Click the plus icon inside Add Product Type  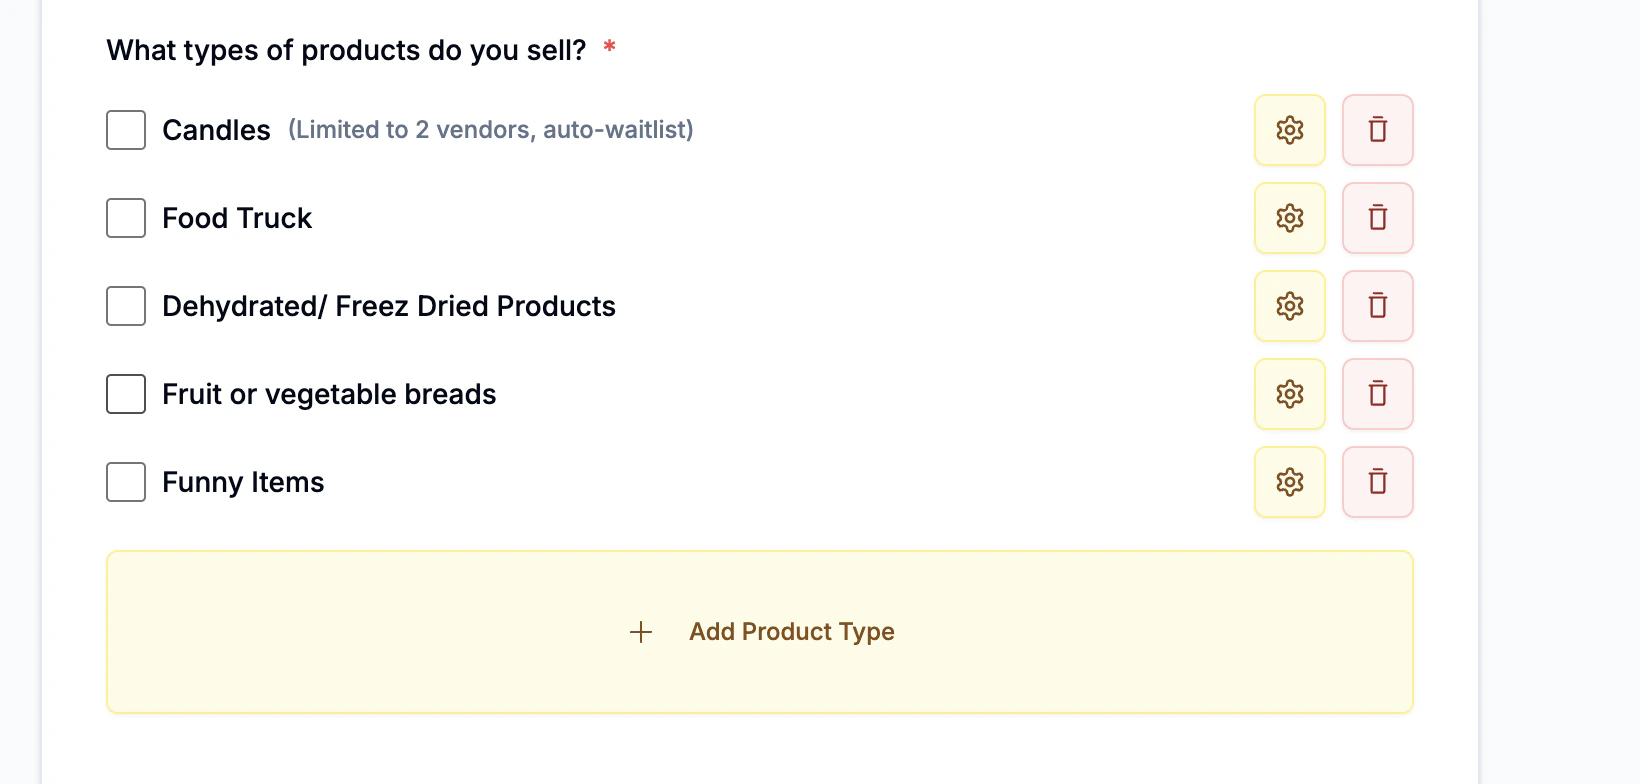point(640,631)
